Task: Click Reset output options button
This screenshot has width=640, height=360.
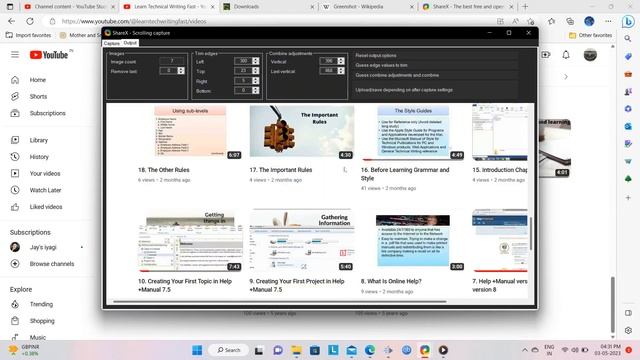Action: [x=436, y=56]
